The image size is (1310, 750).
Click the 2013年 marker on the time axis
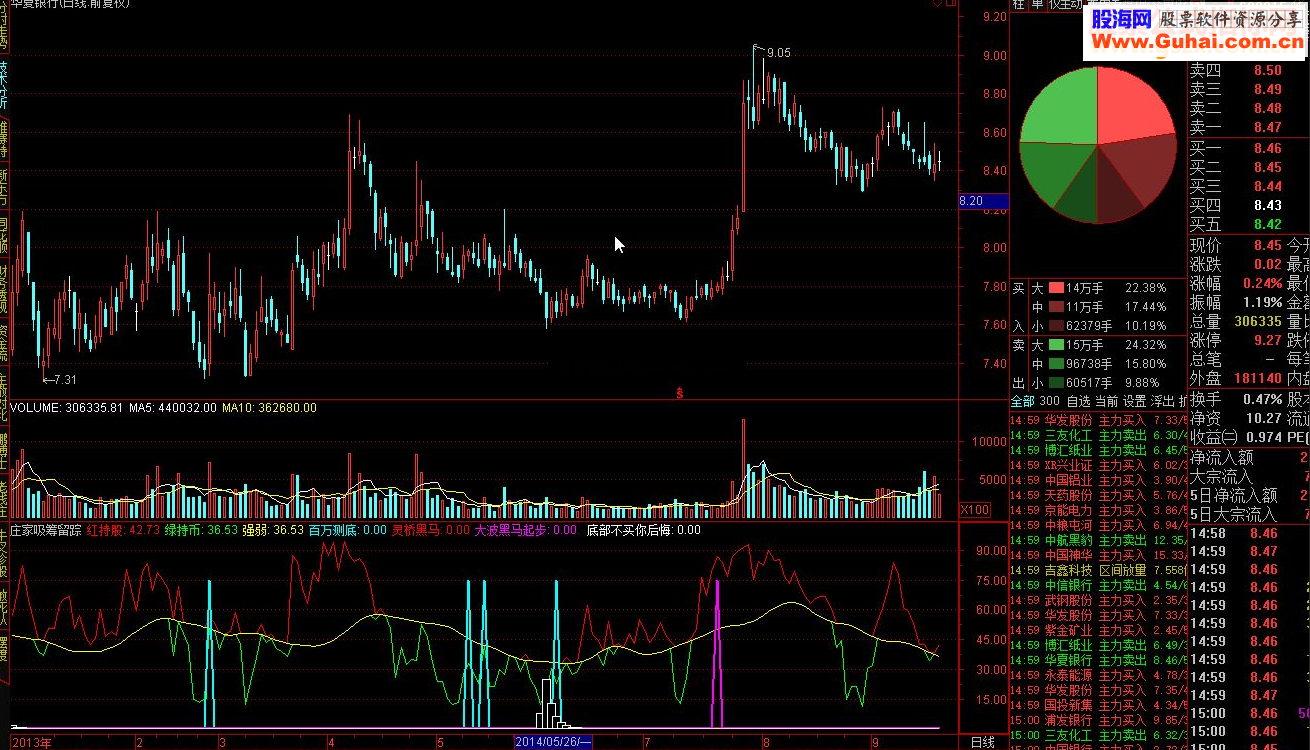point(31,742)
